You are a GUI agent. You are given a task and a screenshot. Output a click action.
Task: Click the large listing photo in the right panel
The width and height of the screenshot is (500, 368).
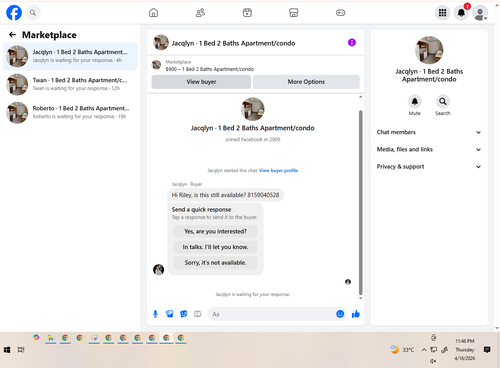tap(429, 50)
